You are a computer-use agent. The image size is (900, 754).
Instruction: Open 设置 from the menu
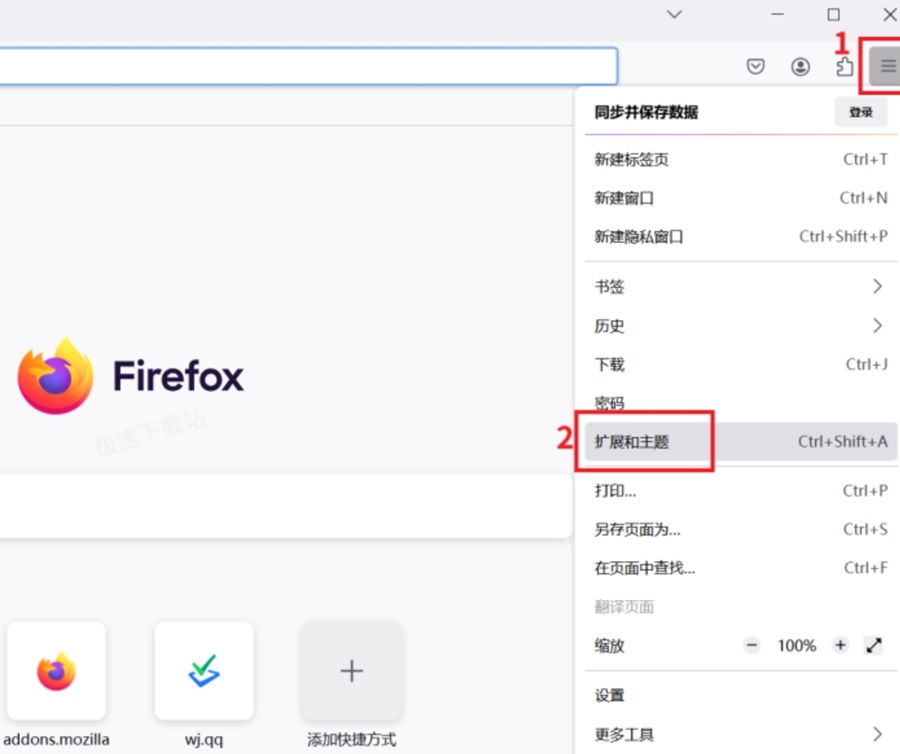[x=741, y=695]
